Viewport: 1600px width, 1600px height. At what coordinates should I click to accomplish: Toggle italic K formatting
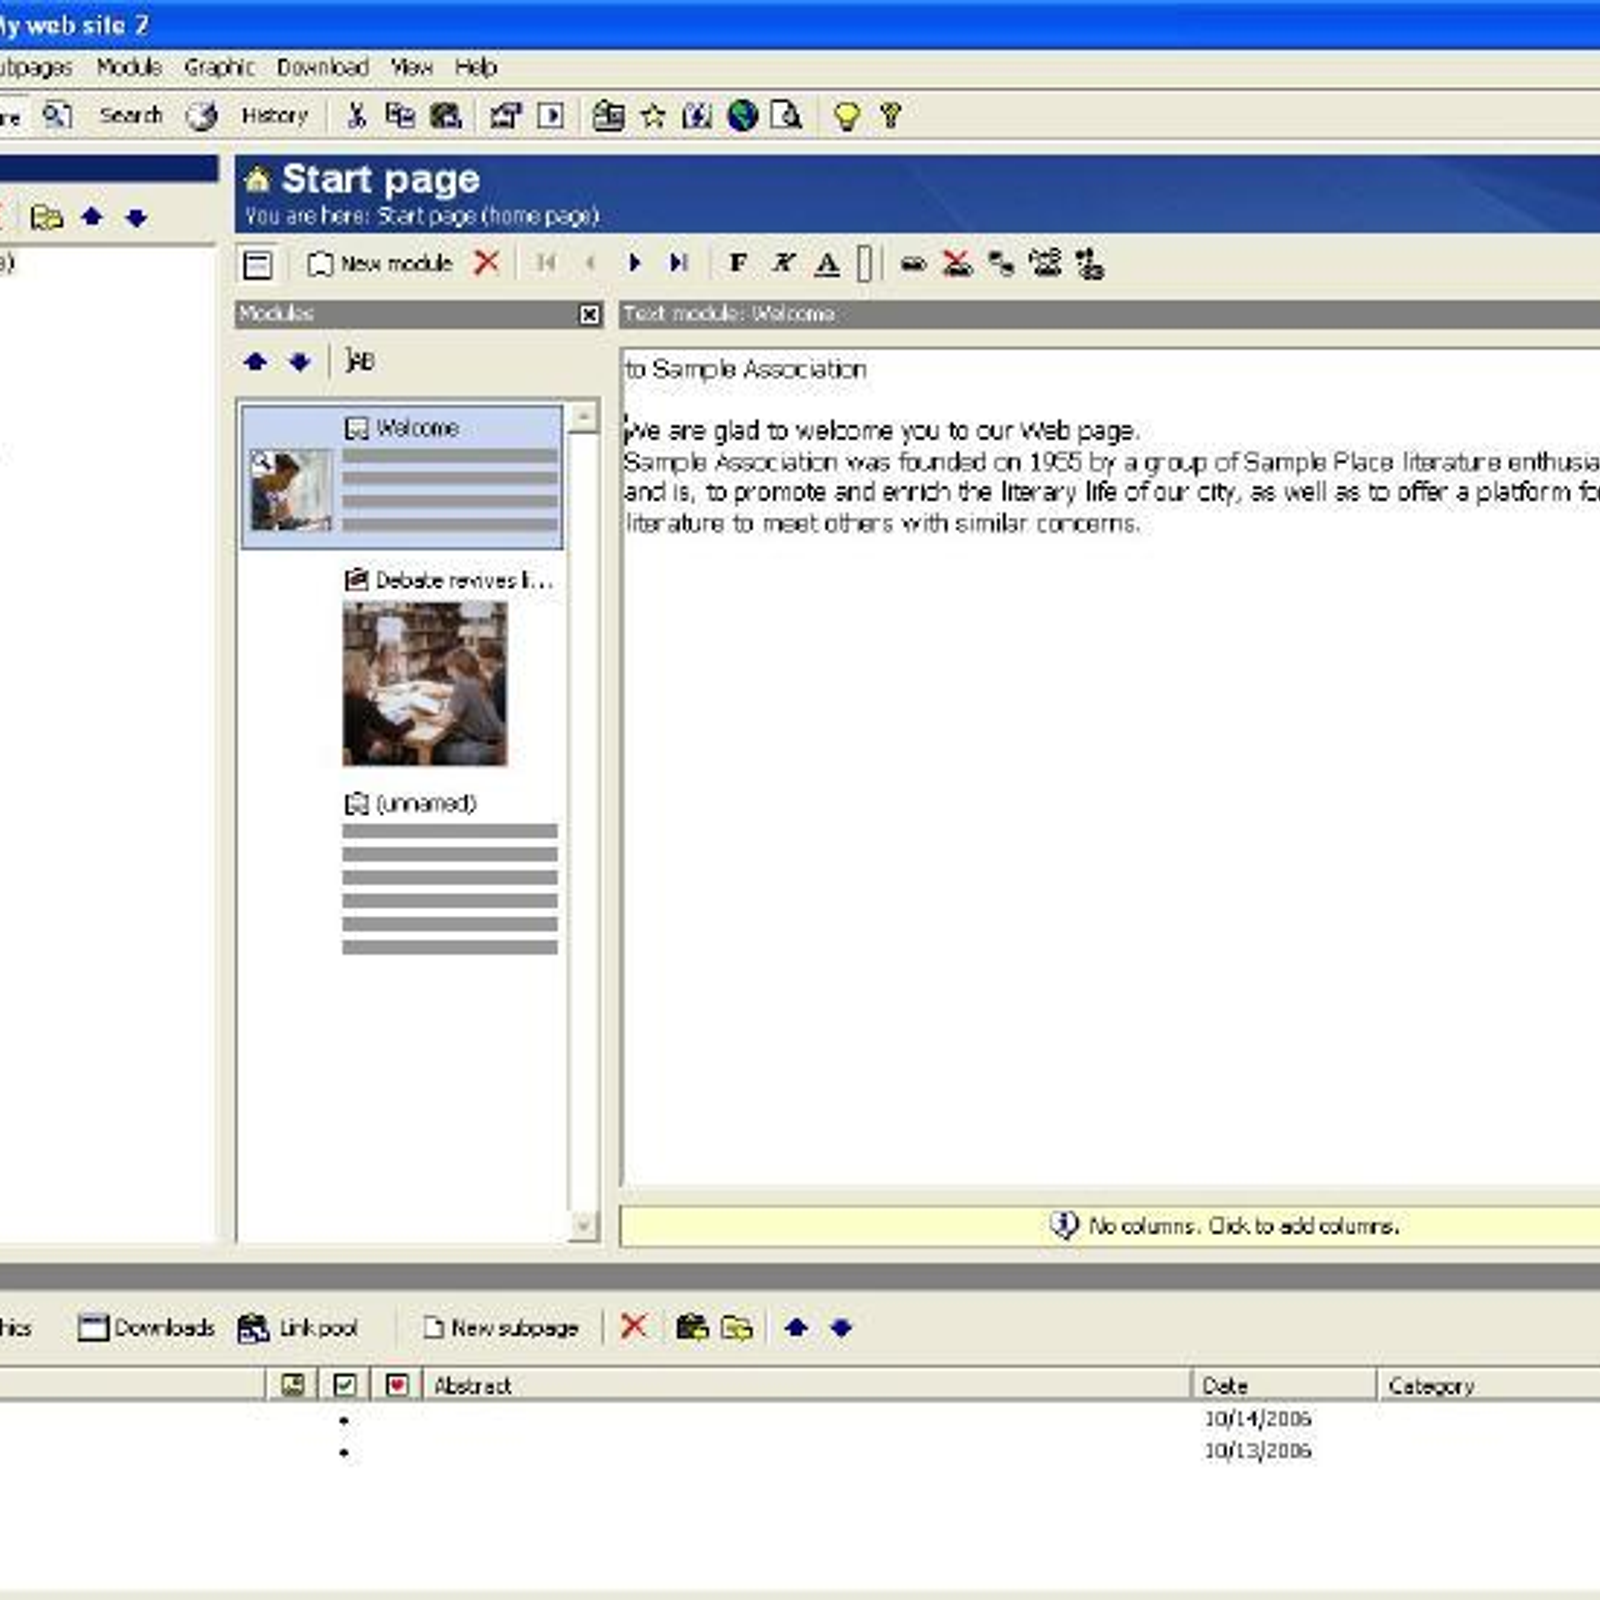tap(783, 262)
